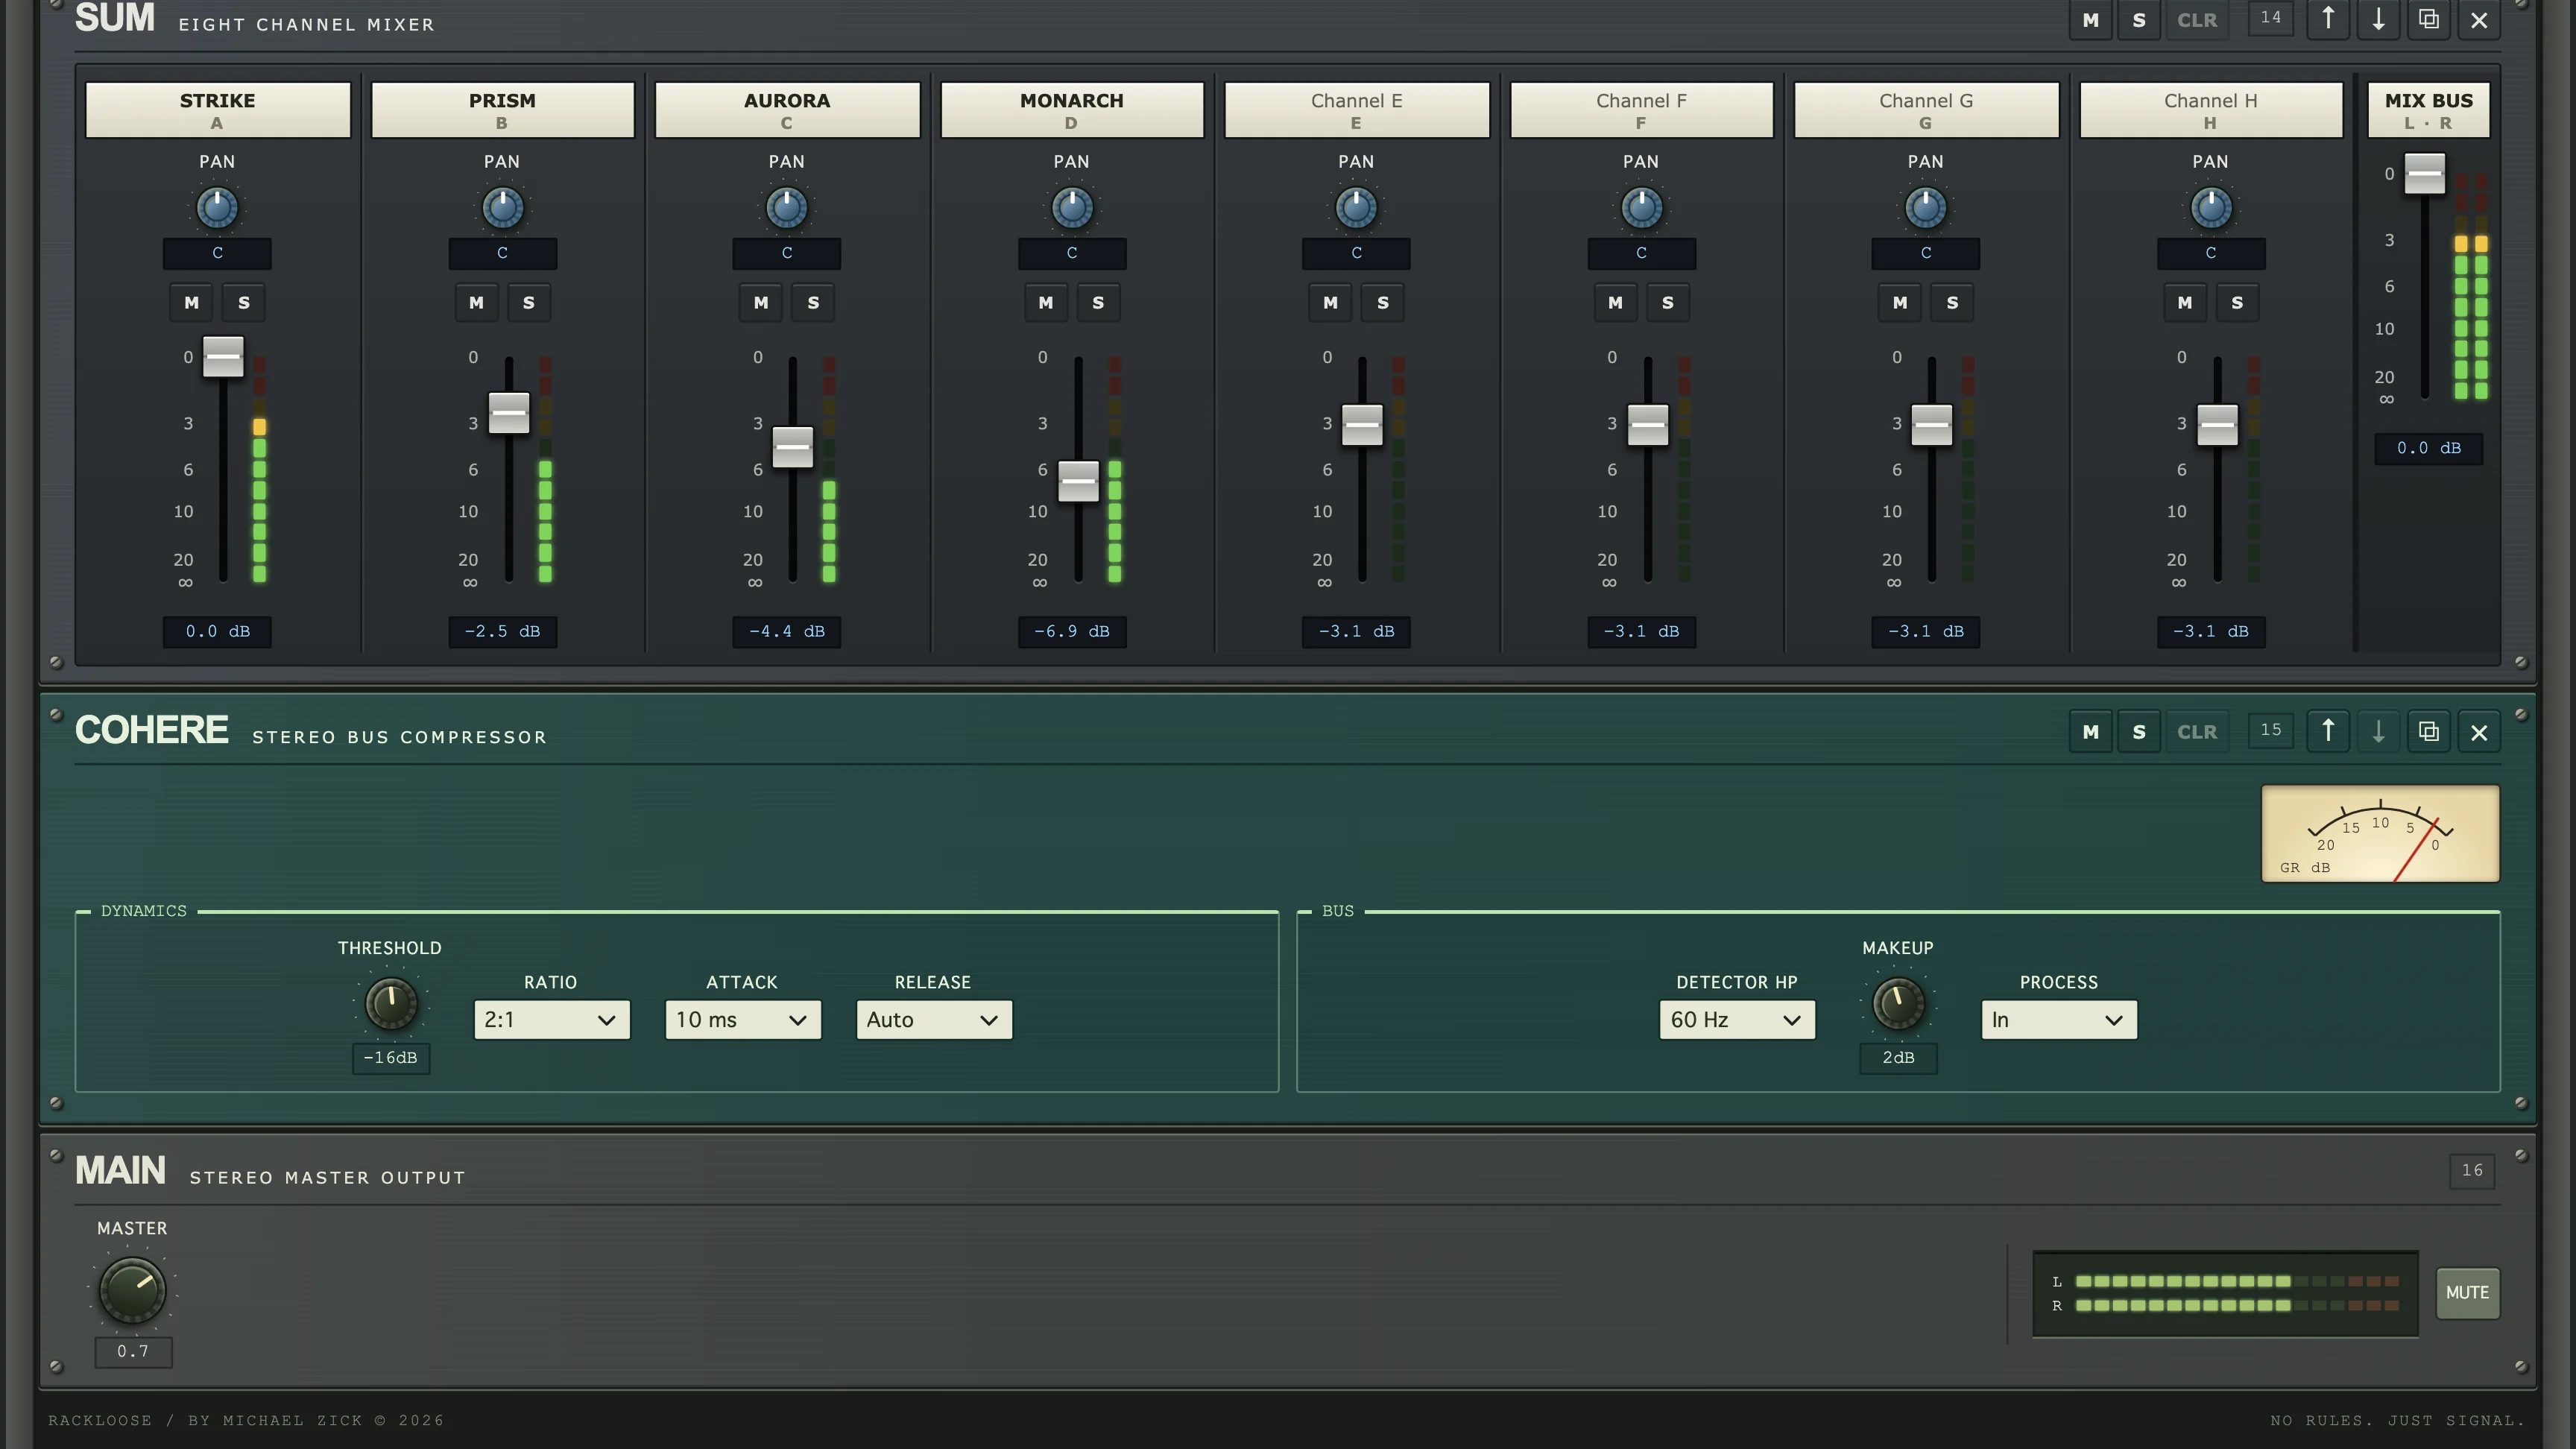Duplicate the COHERE compressor module
The image size is (2576, 1449).
(x=2428, y=731)
